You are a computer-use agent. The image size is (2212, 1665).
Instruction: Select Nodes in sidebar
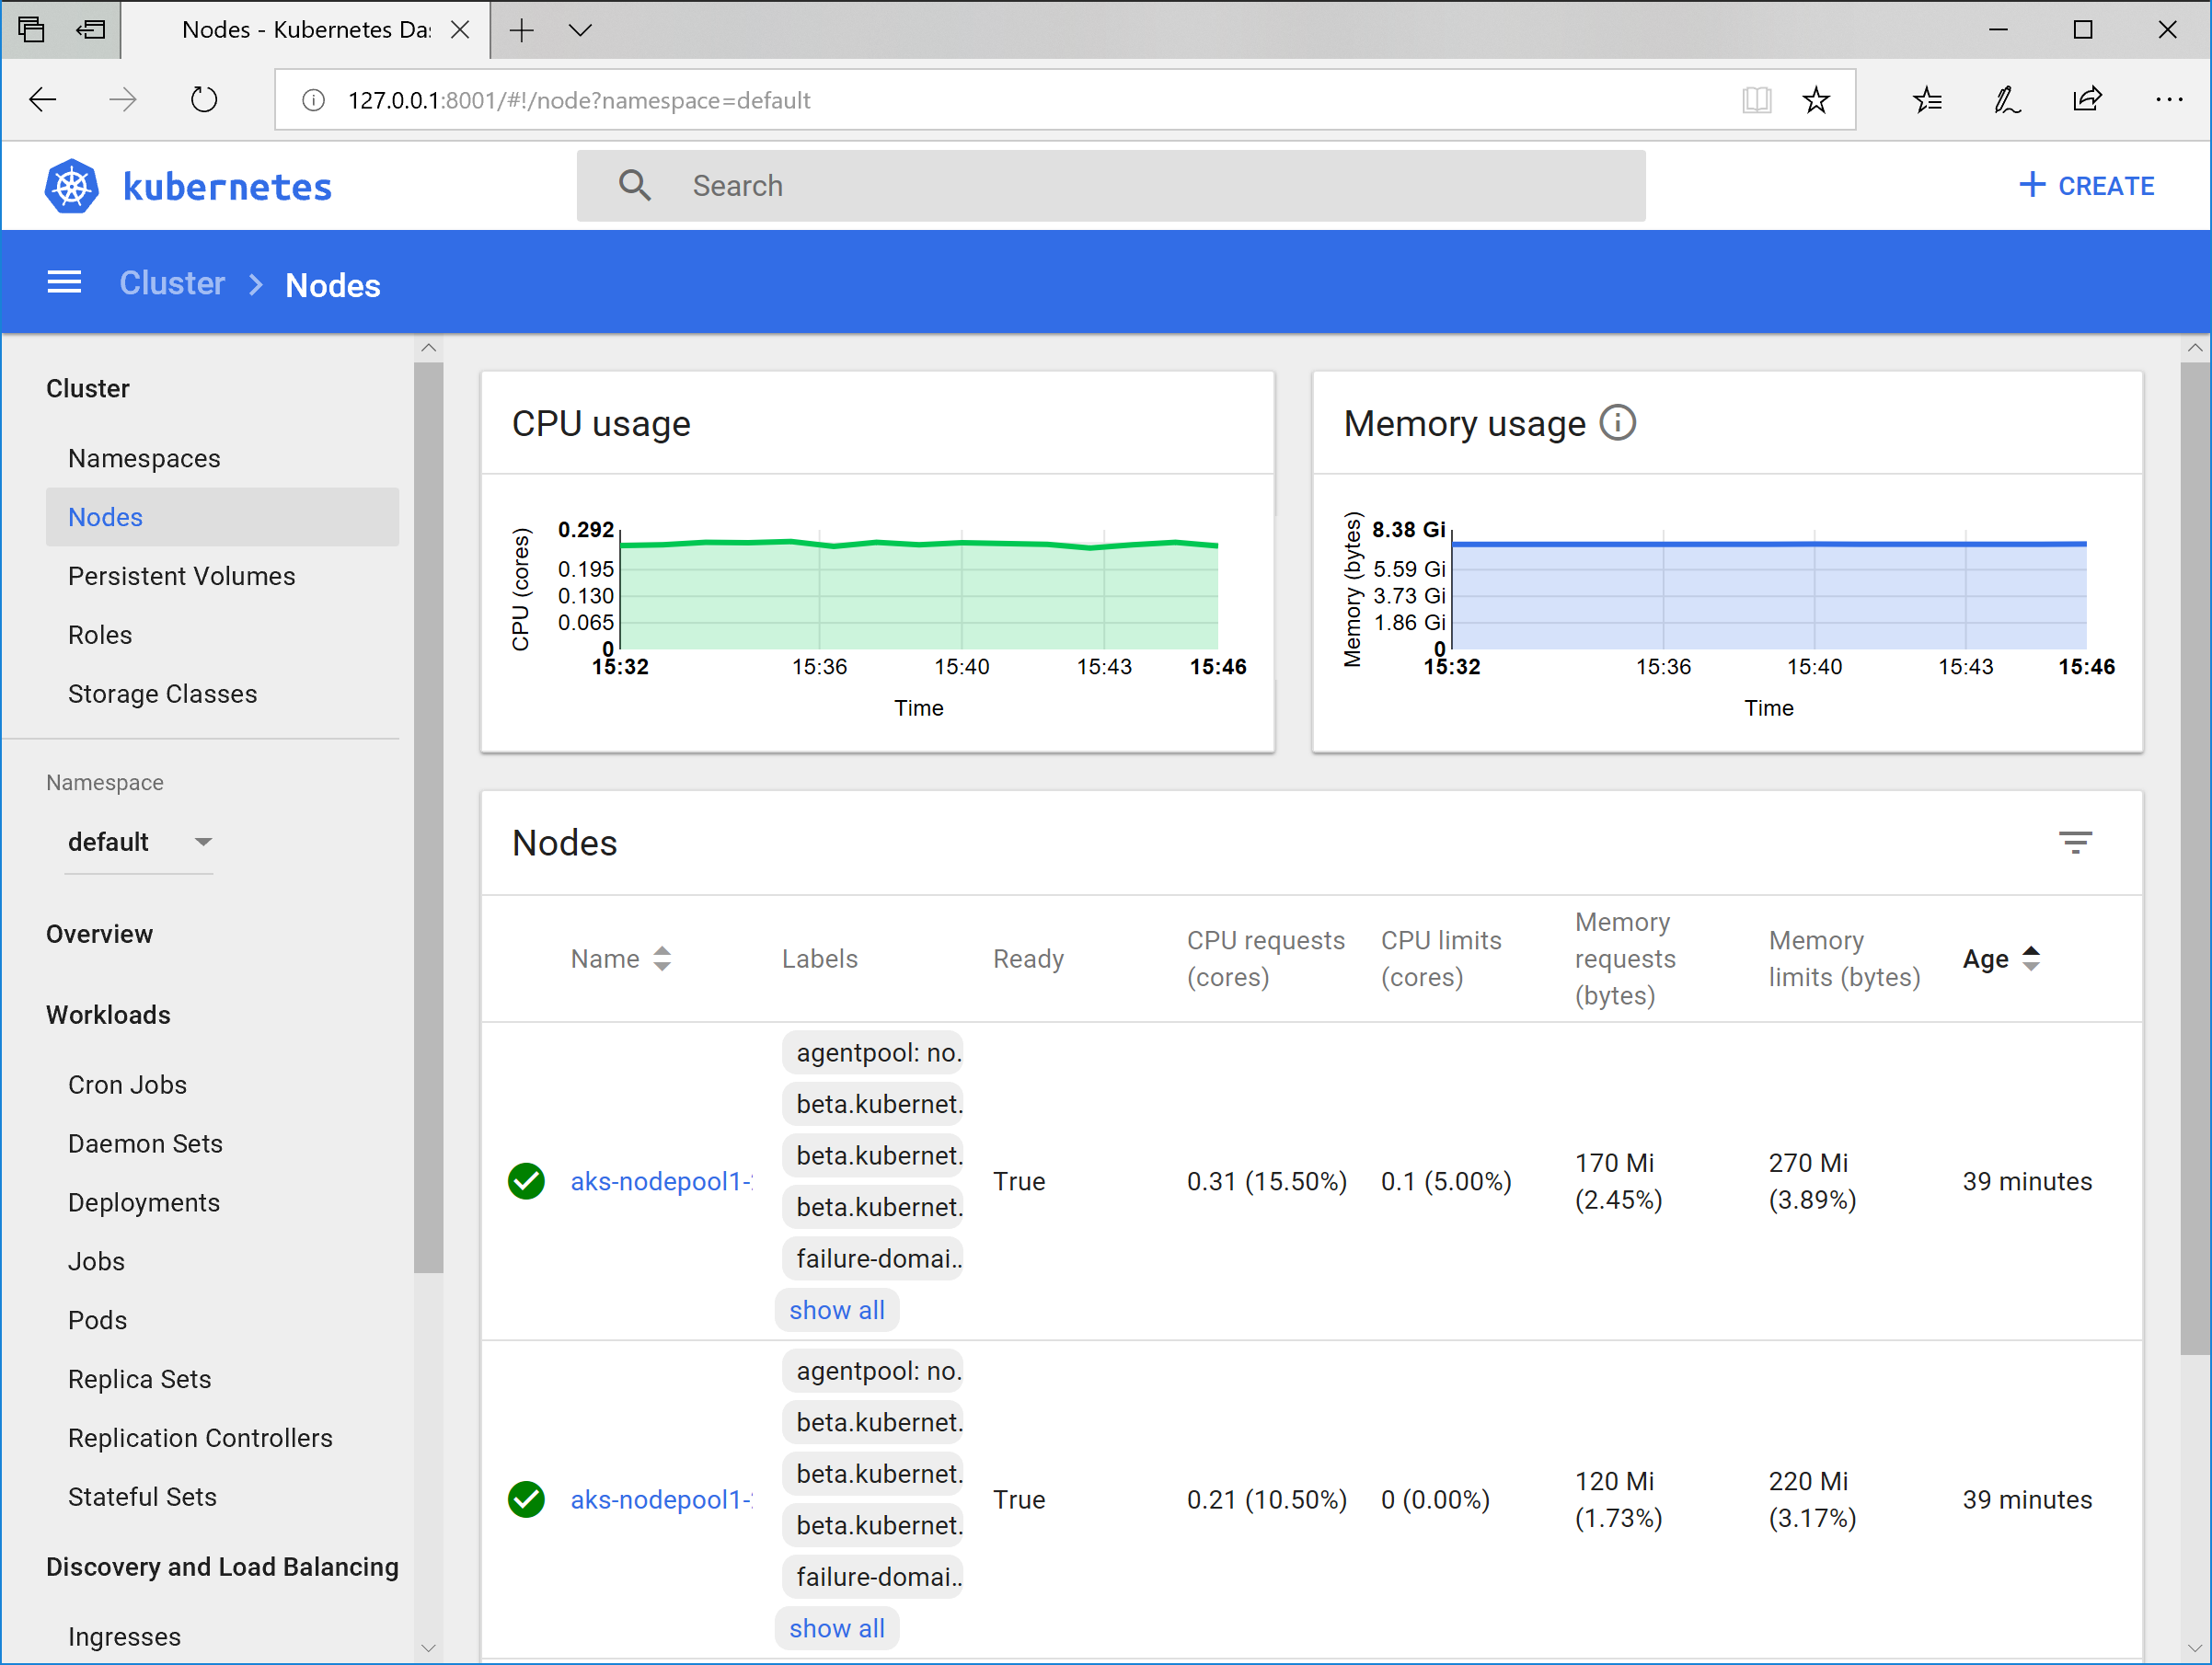[222, 517]
